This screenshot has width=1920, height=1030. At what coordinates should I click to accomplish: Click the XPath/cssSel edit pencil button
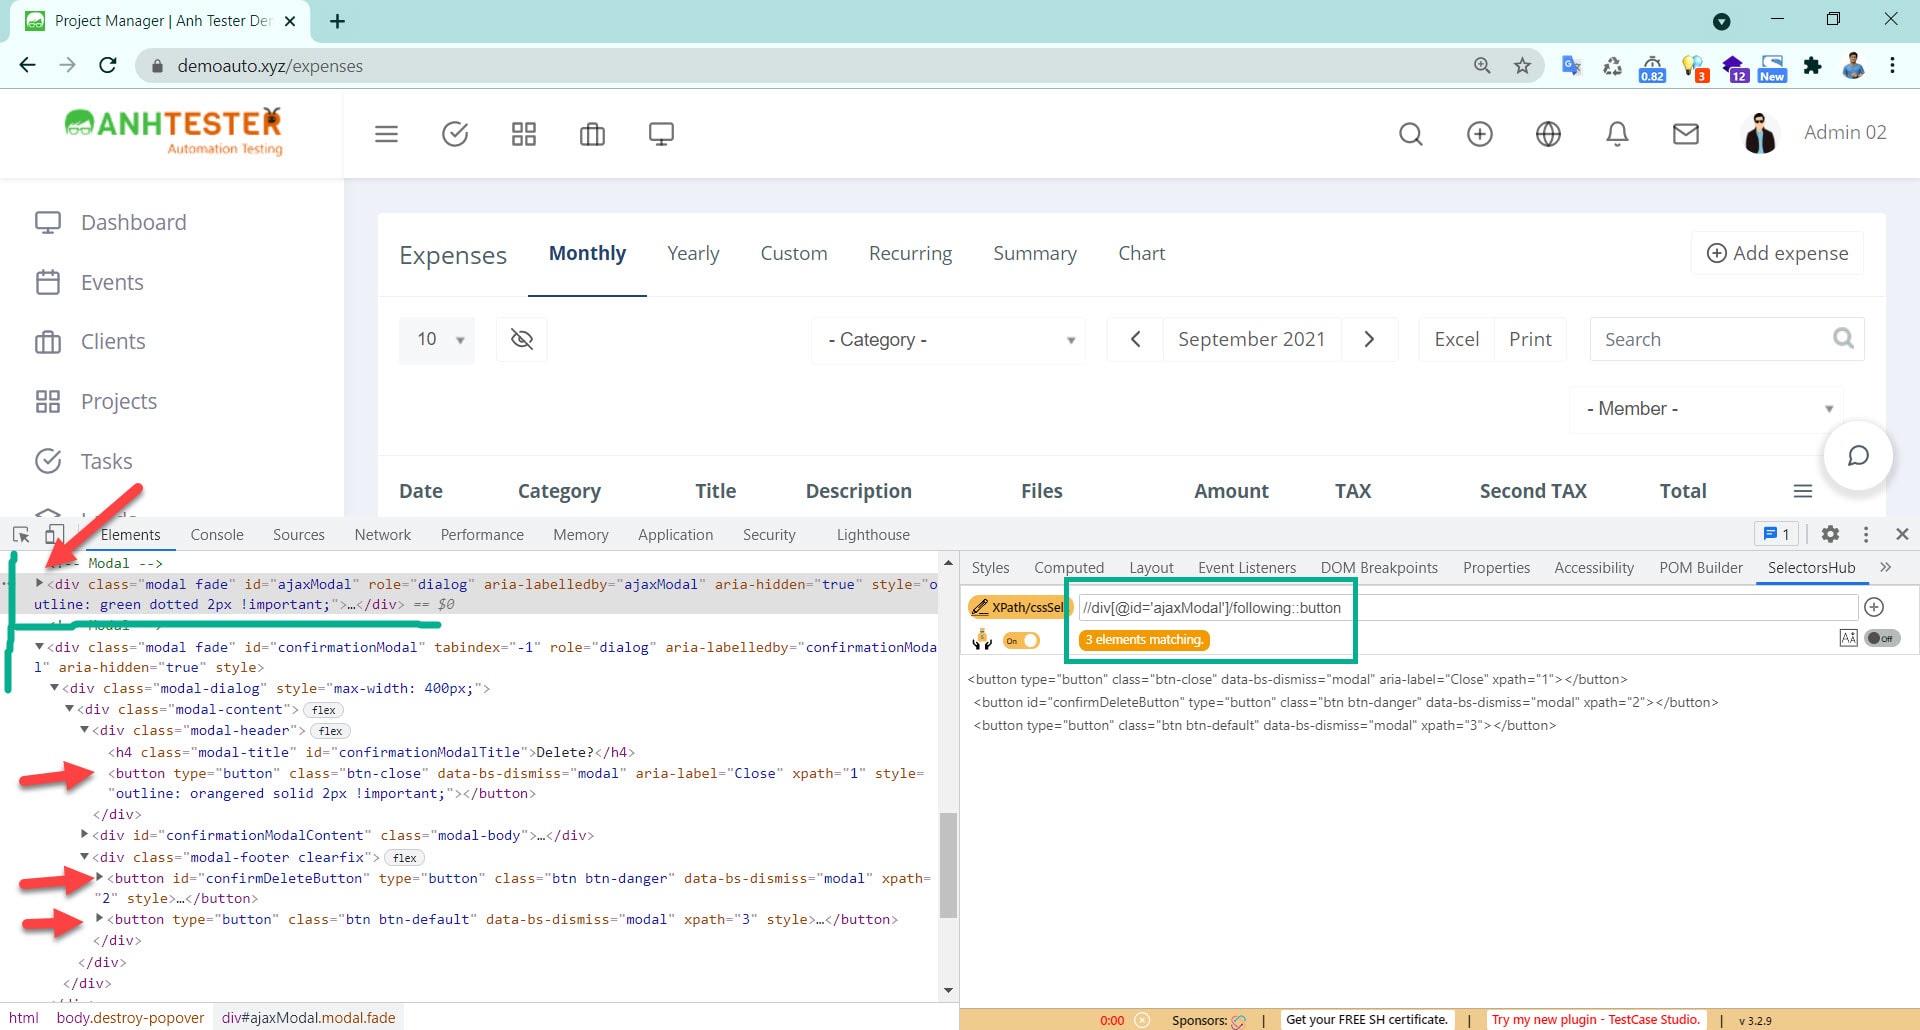[x=1018, y=607]
